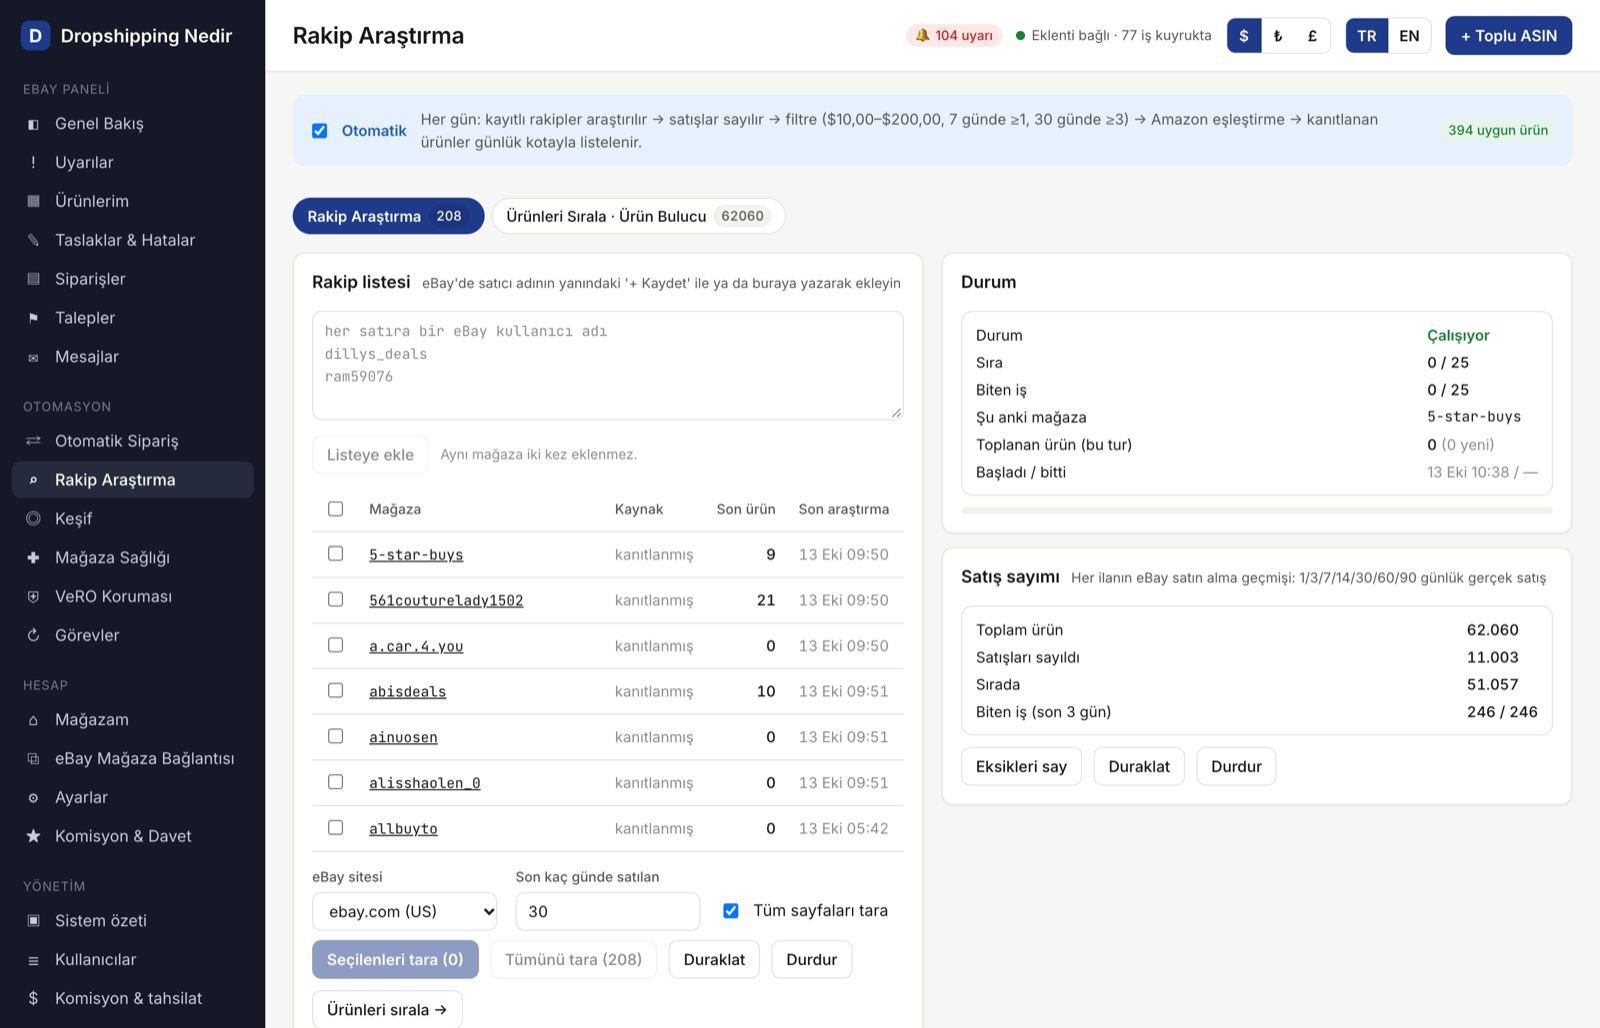The width and height of the screenshot is (1600, 1028).
Task: Click the 104 uyarı alert badge
Action: [954, 36]
